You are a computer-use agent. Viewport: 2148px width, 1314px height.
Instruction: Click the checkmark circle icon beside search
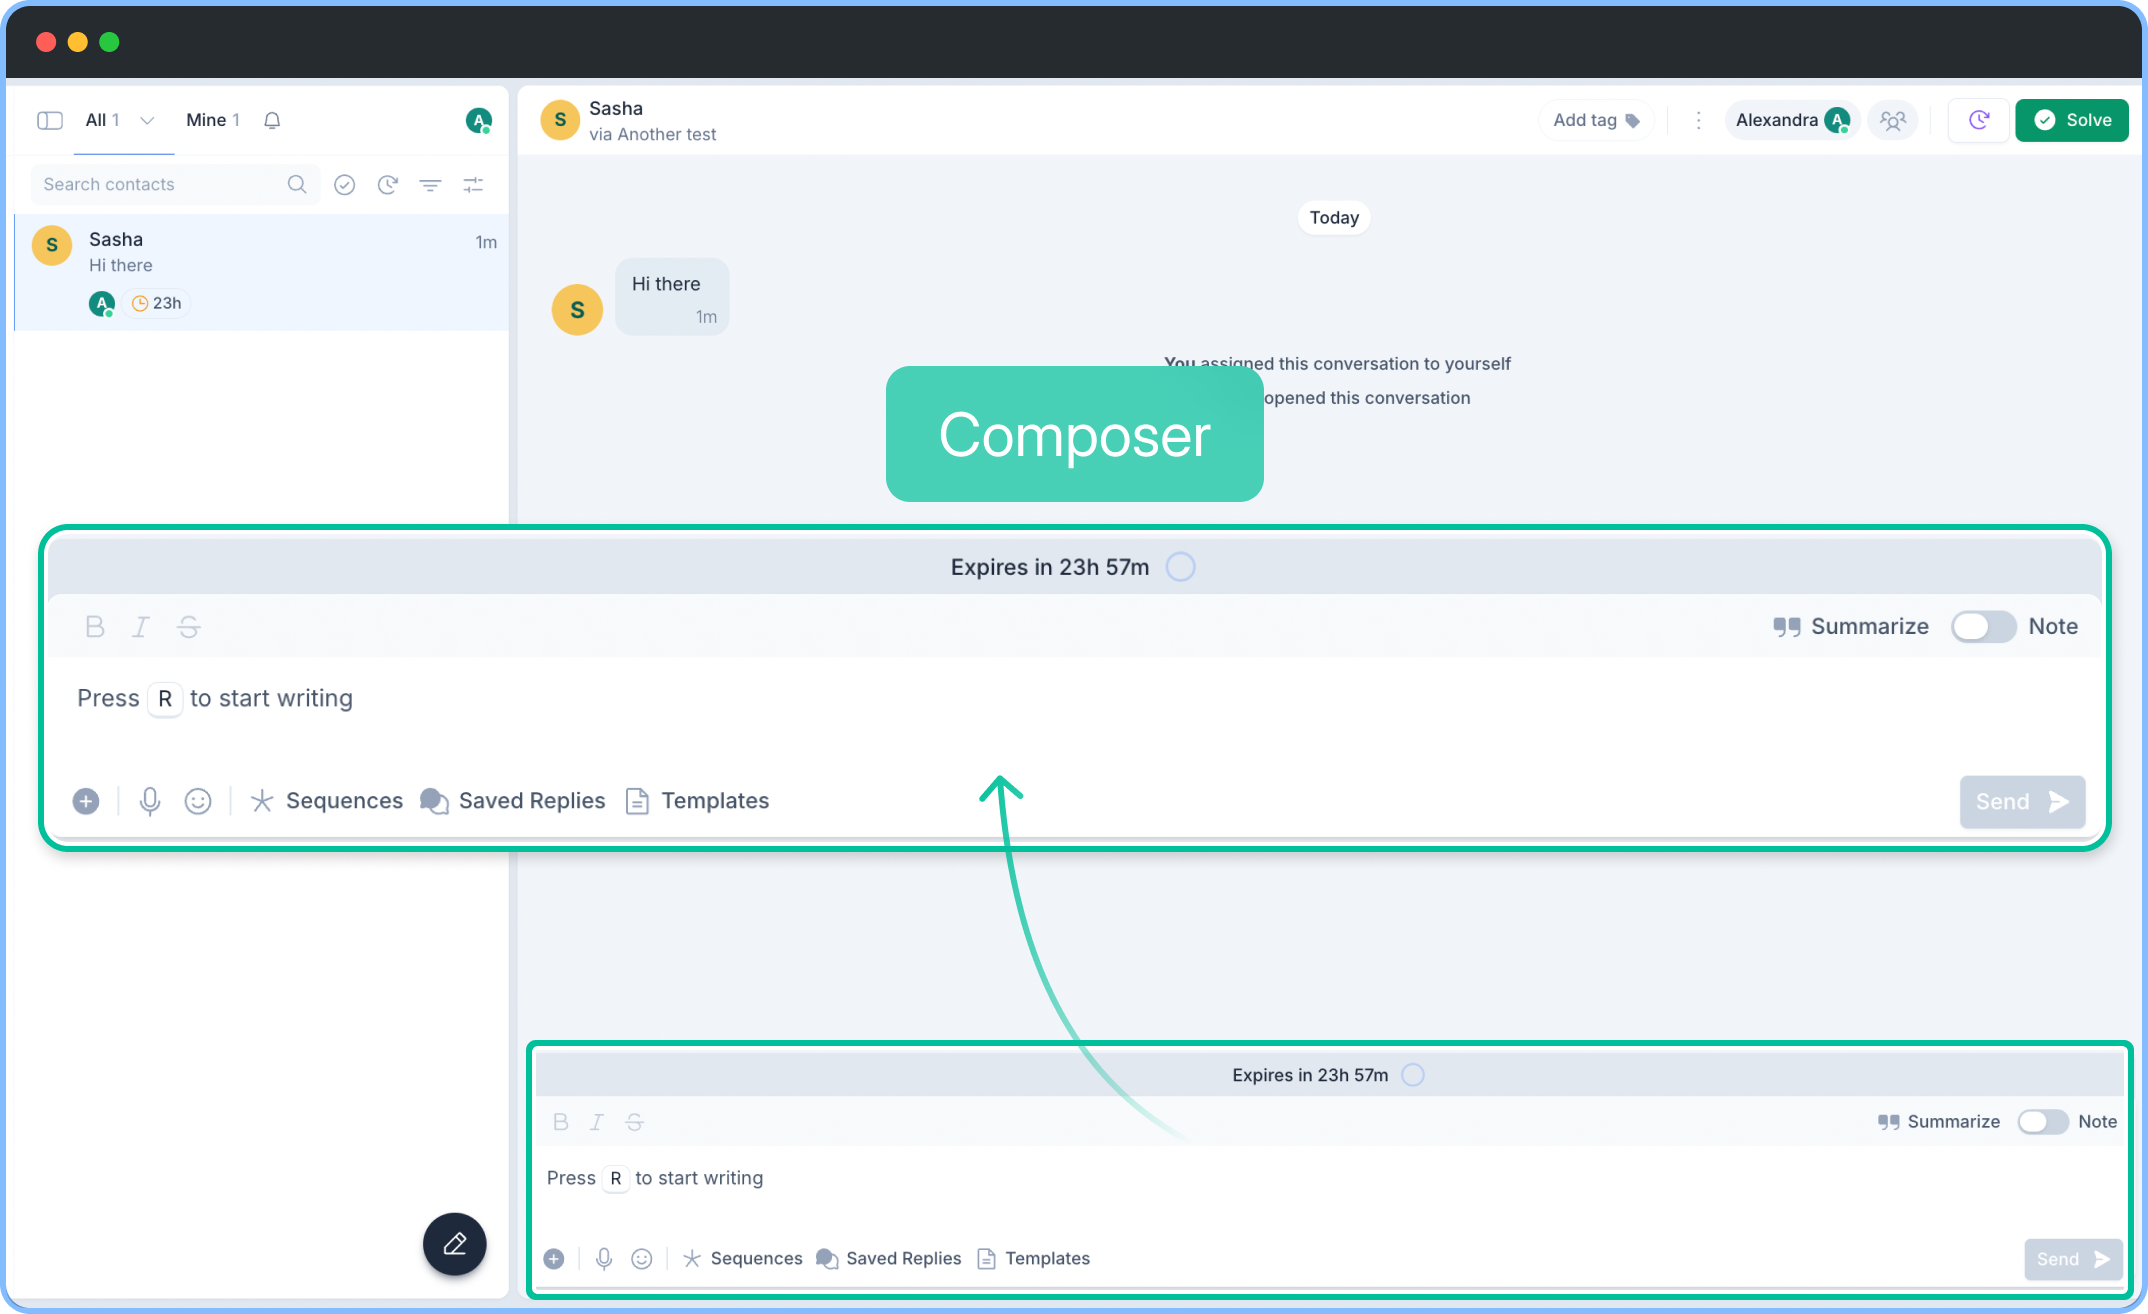[345, 185]
